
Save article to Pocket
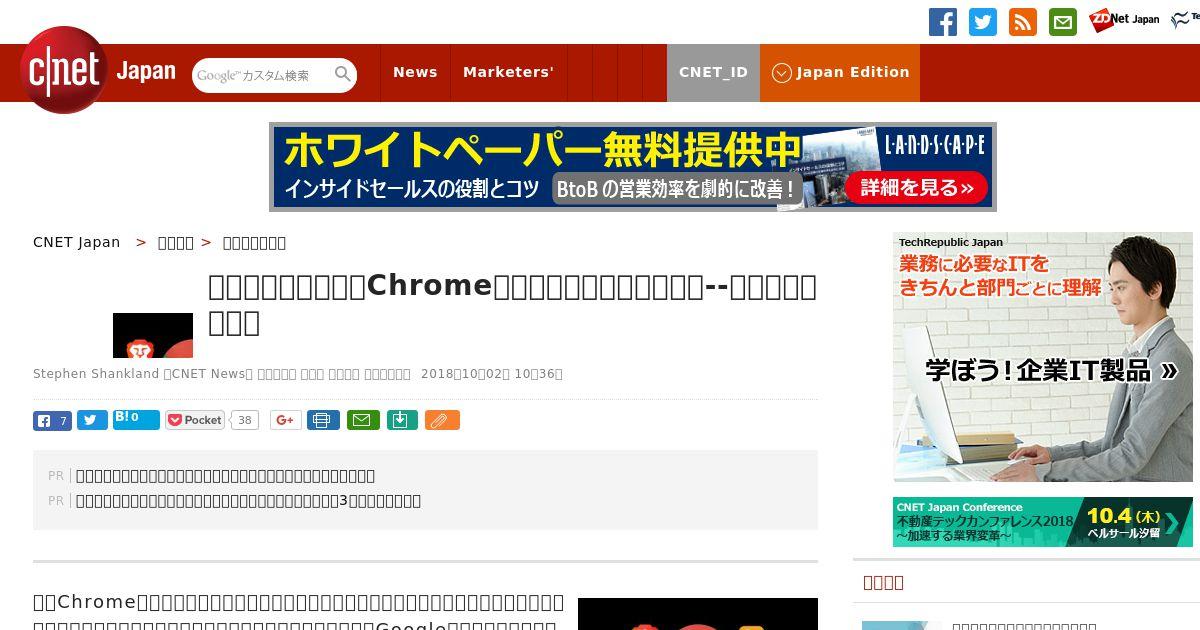195,421
